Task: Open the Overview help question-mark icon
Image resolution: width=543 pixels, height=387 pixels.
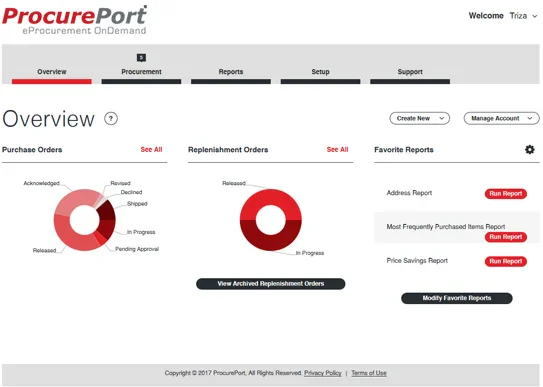Action: 111,119
